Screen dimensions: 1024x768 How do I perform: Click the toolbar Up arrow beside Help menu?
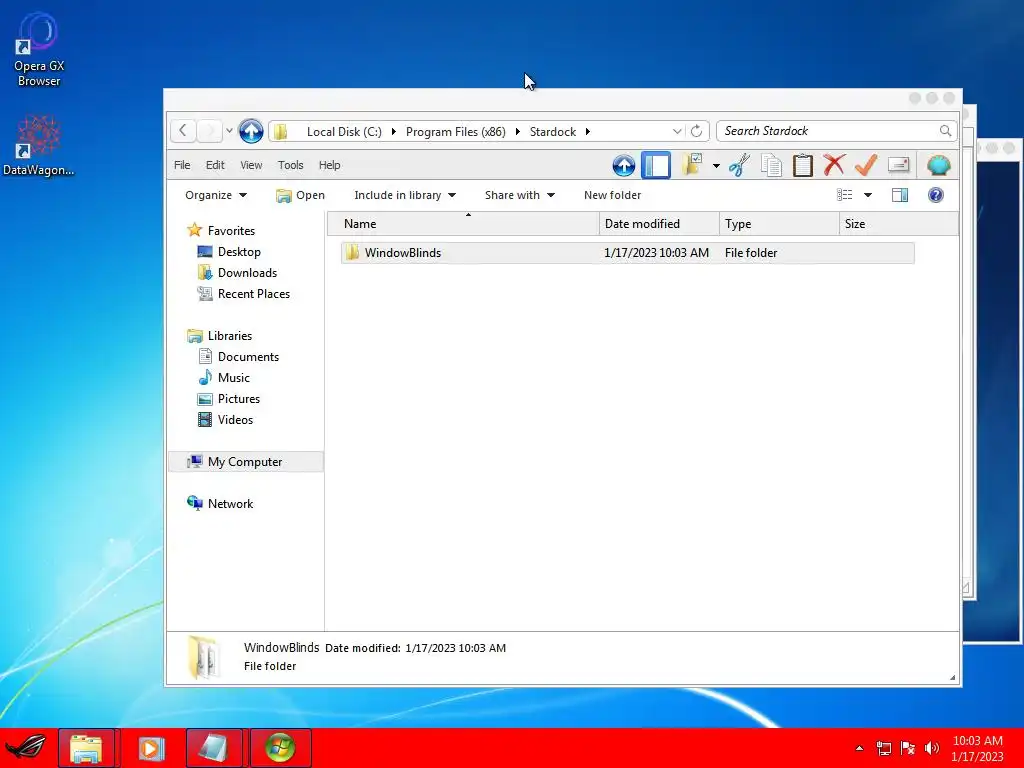624,165
